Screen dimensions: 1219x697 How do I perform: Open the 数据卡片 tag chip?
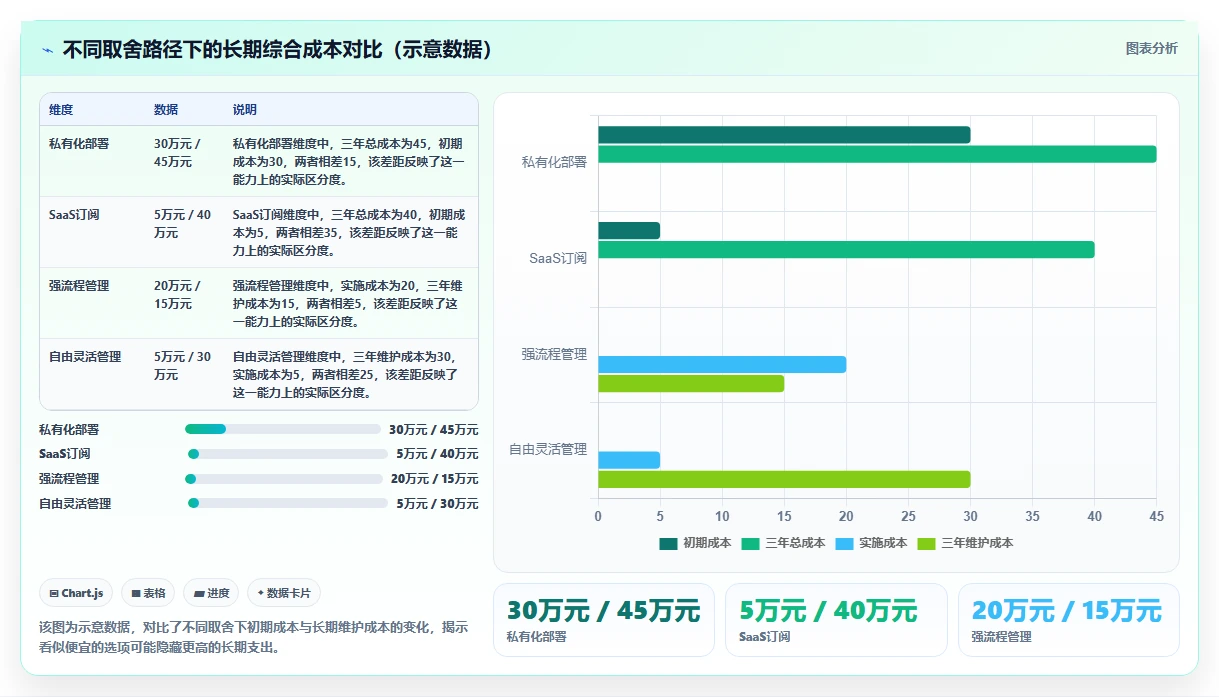[x=284, y=593]
